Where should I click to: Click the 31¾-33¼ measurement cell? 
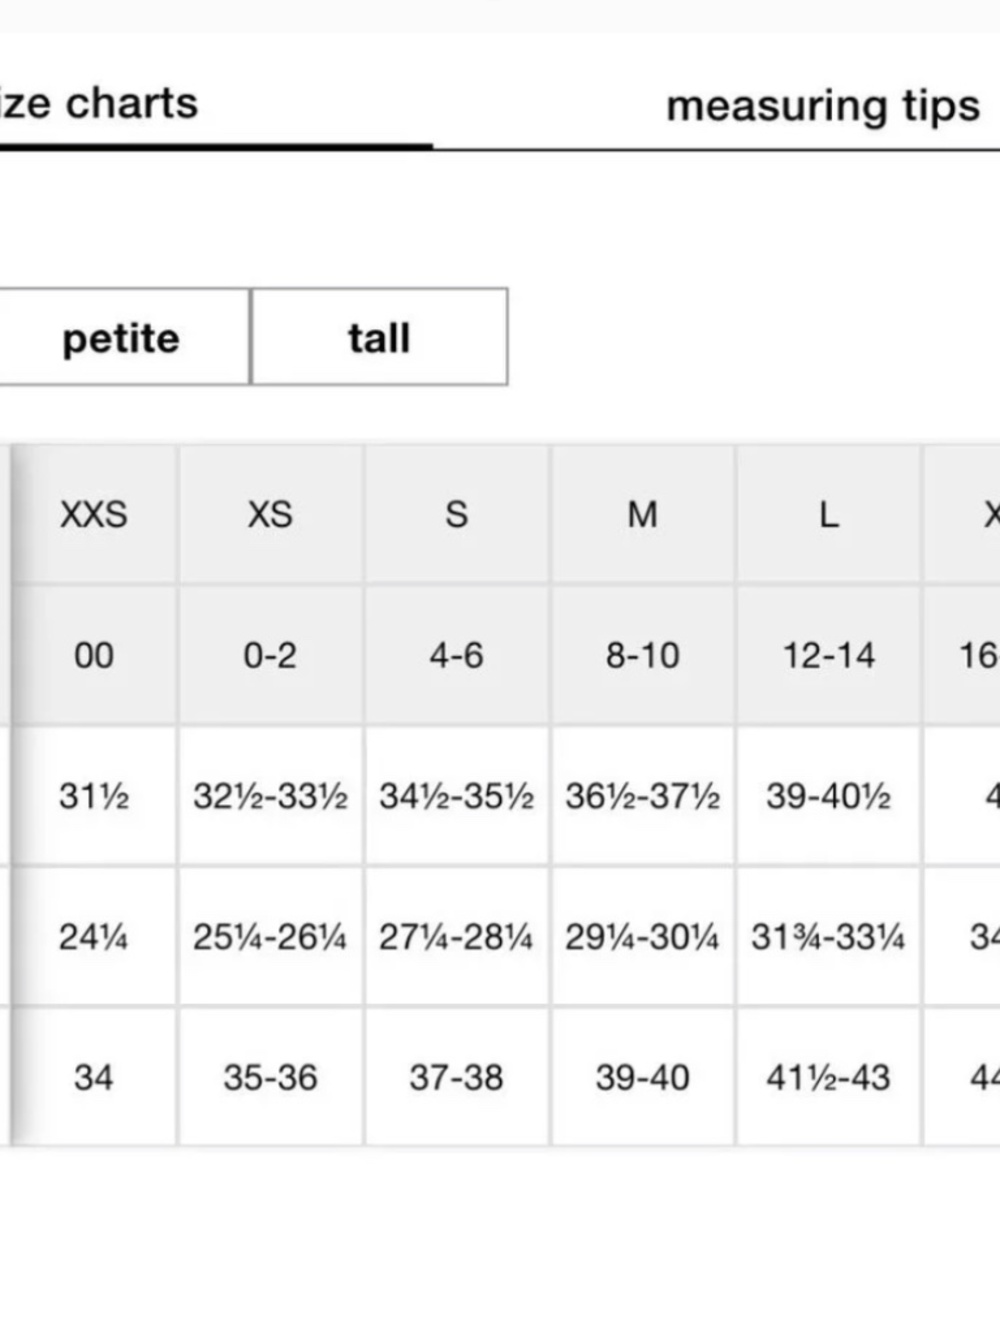coord(828,937)
